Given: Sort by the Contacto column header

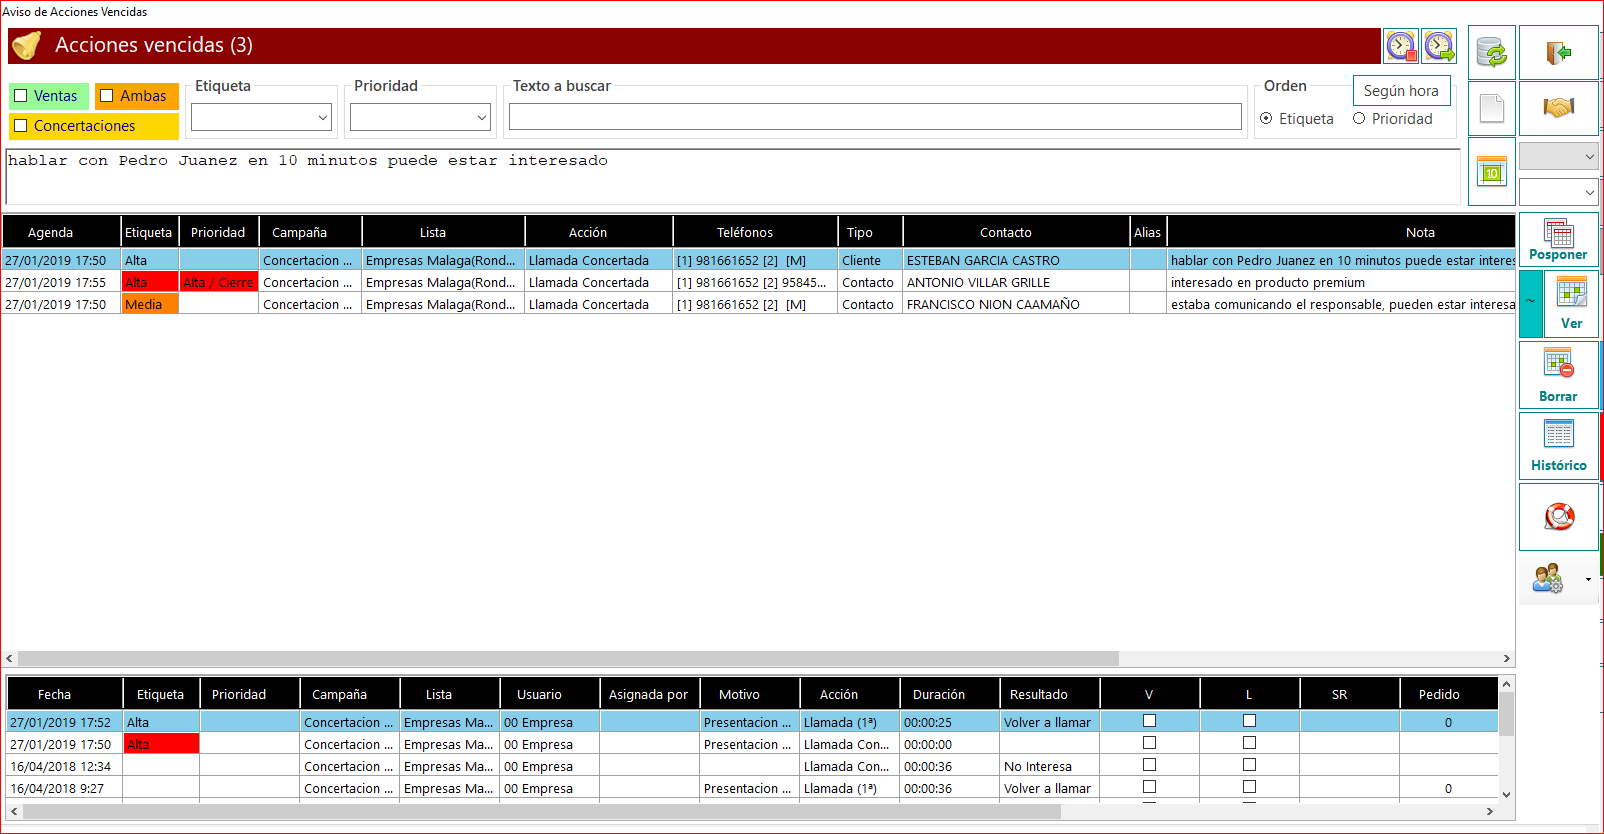Looking at the screenshot, I should (x=1016, y=232).
